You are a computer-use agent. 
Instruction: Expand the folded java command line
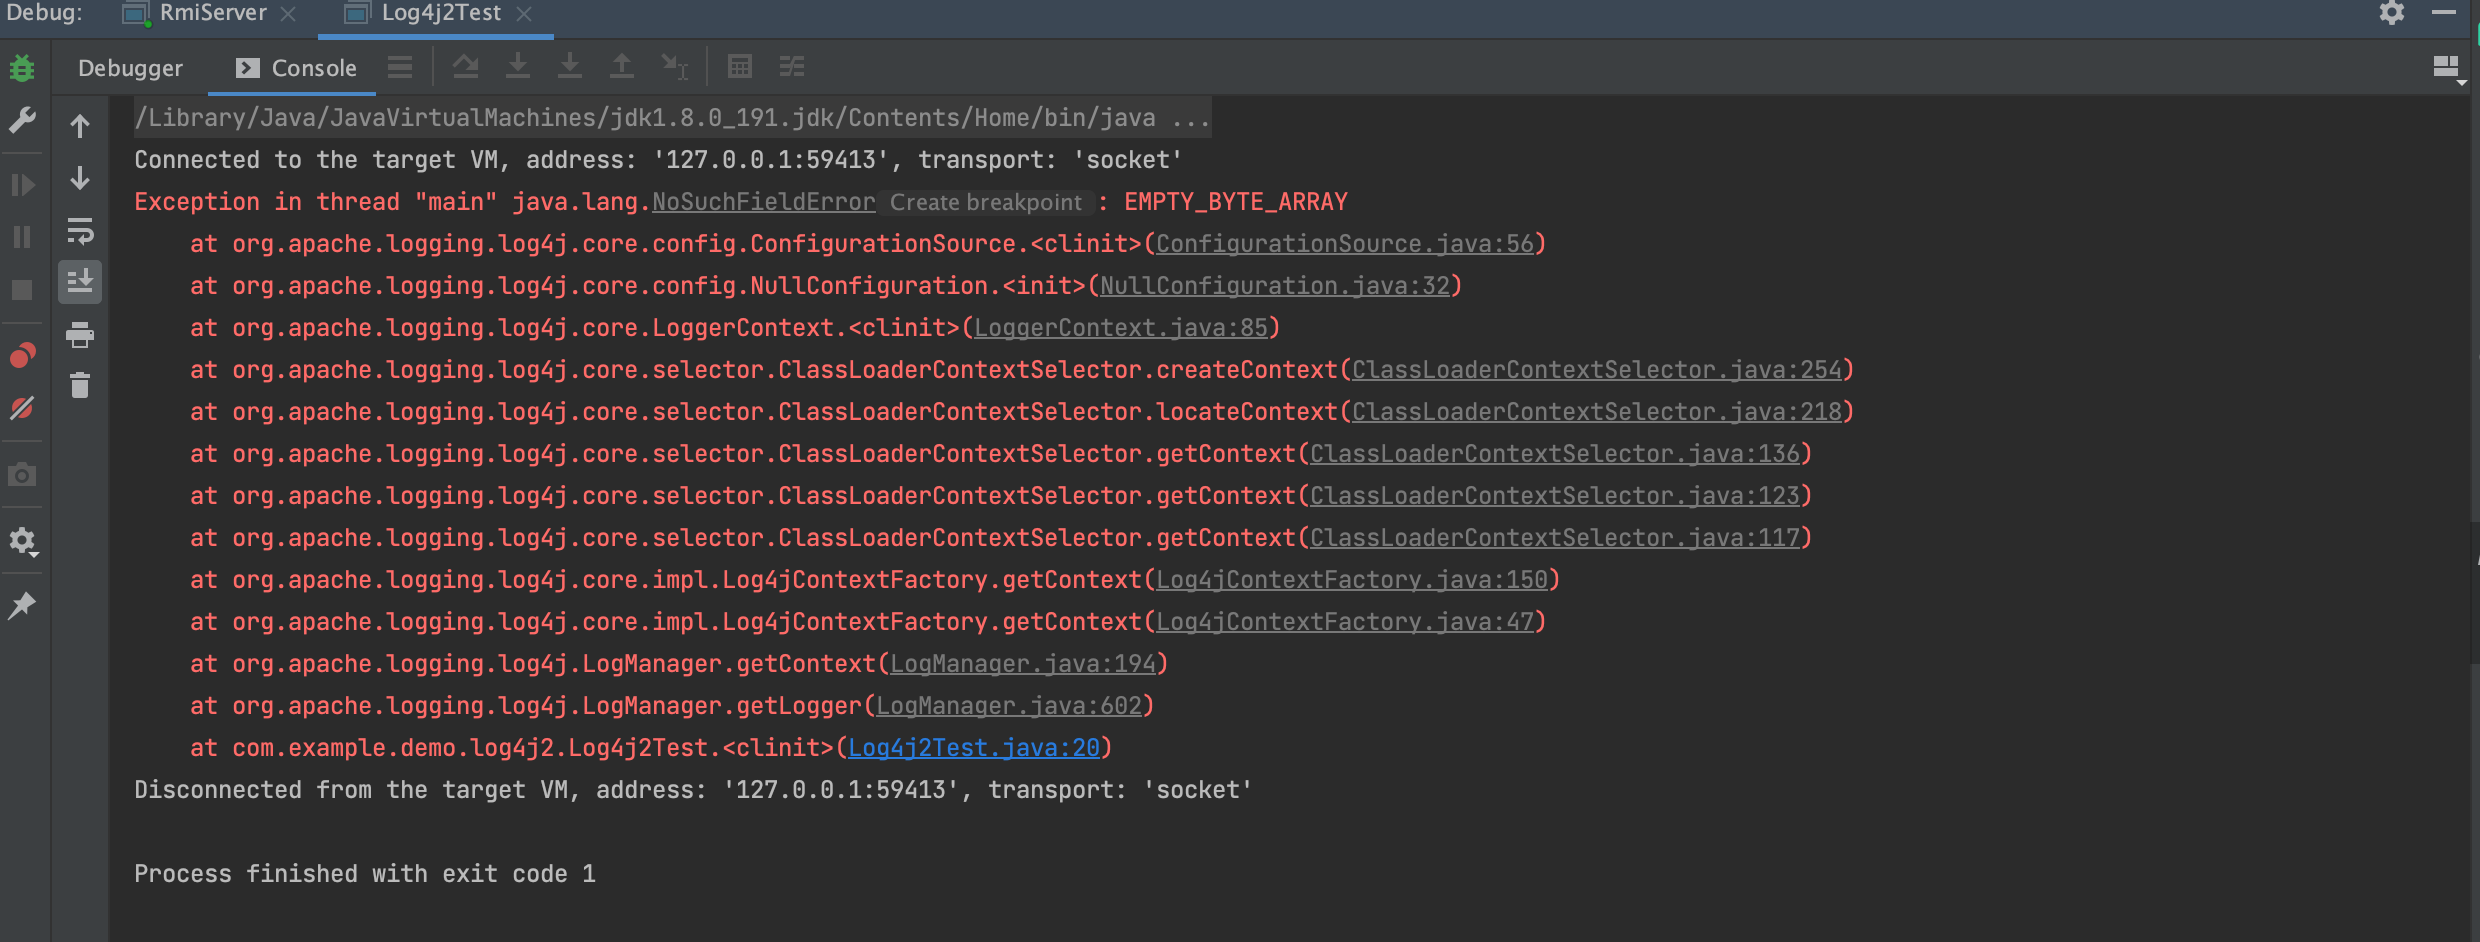pos(672,118)
